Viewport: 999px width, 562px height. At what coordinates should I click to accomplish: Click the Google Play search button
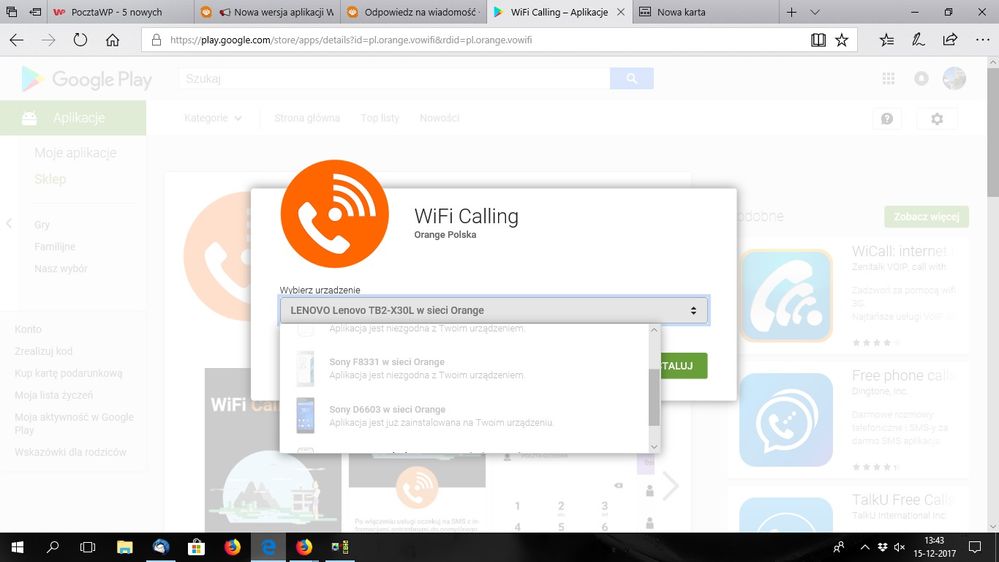(631, 78)
